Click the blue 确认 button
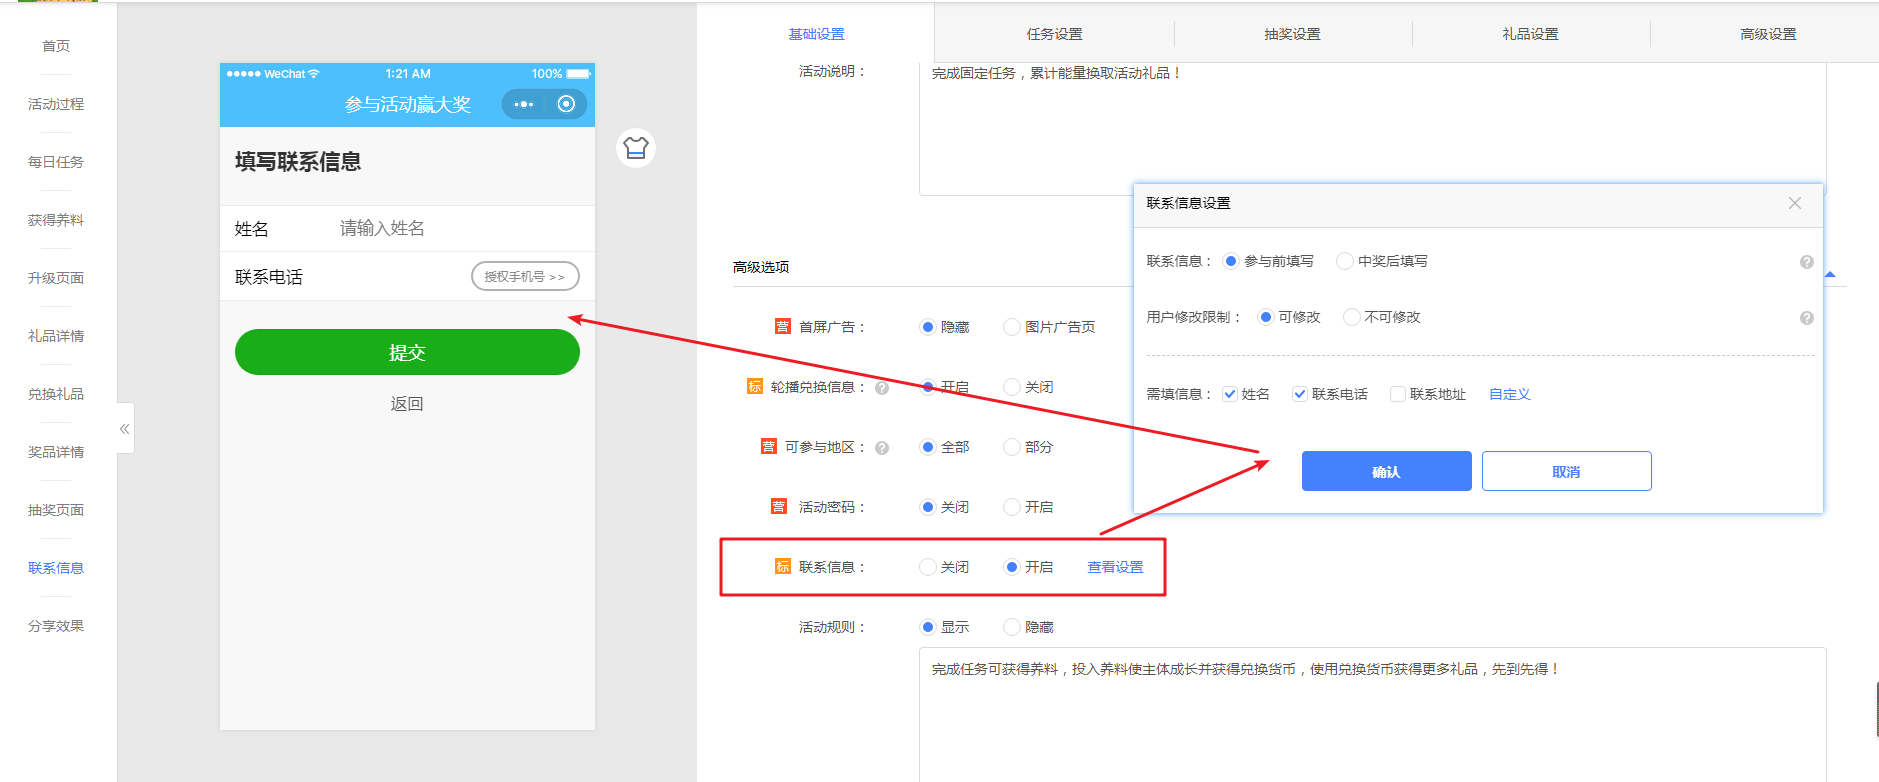The height and width of the screenshot is (782, 1879). click(1386, 471)
